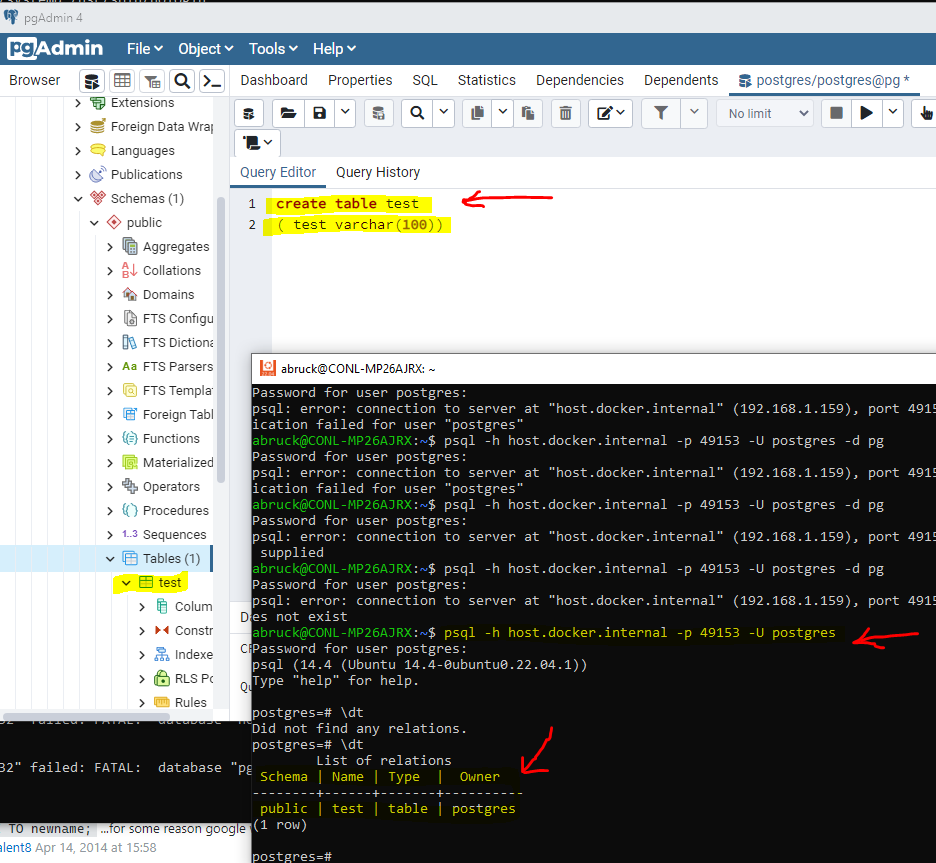Click the Stop query square button
This screenshot has height=863, width=936.
tap(836, 113)
